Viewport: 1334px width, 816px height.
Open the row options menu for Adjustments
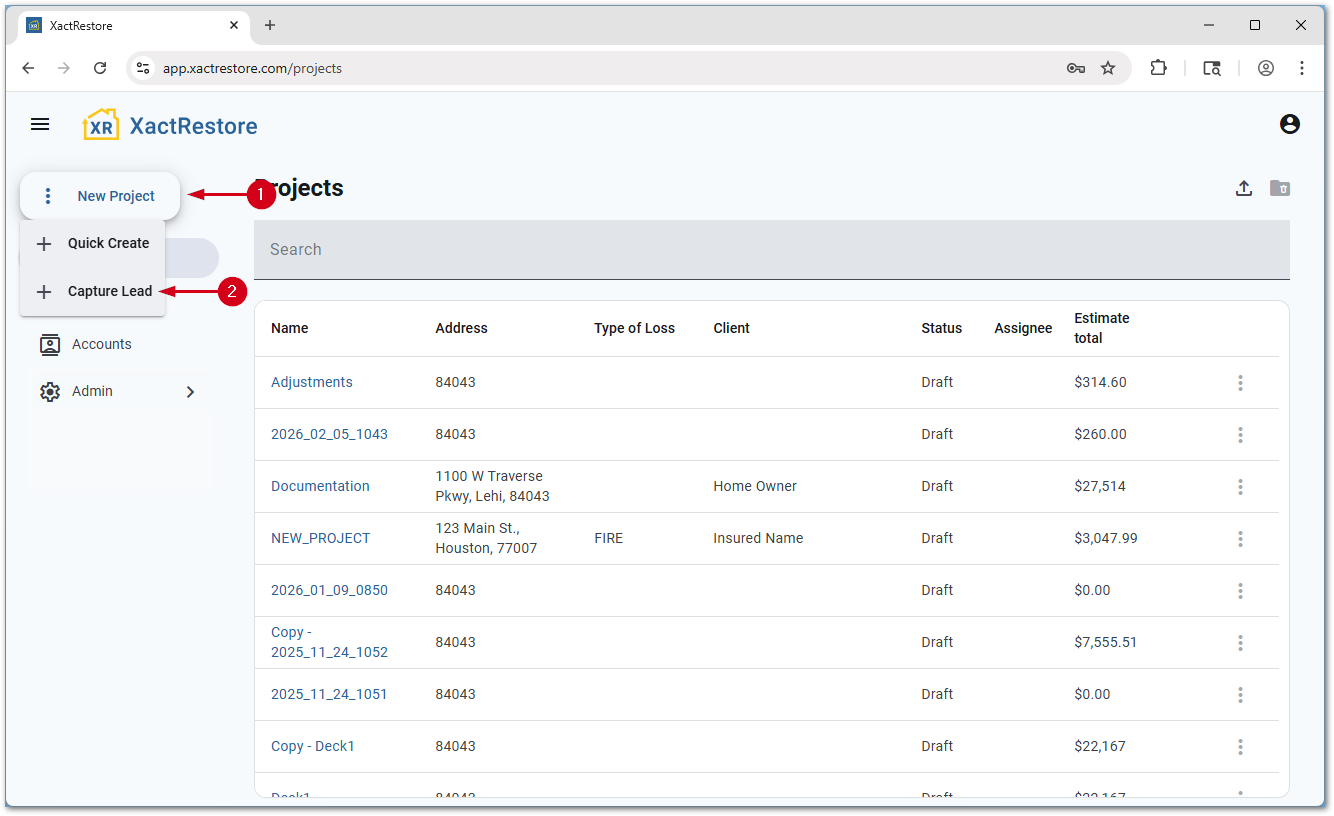(x=1240, y=382)
